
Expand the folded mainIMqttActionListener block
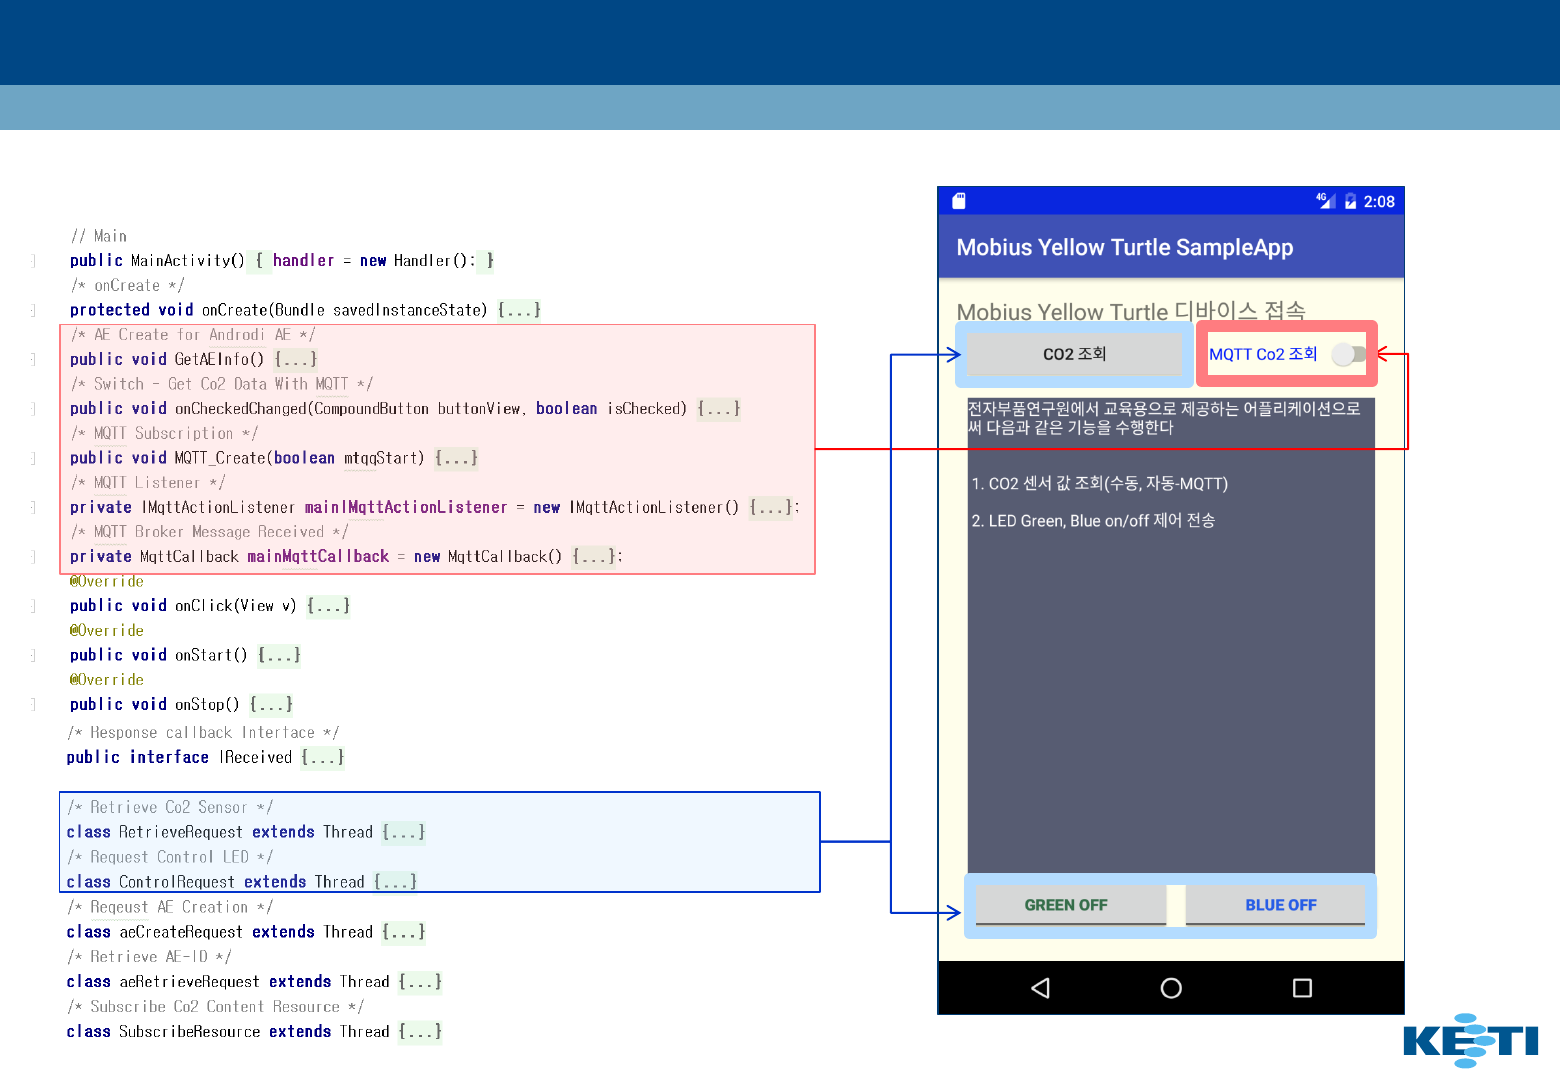[x=772, y=507]
